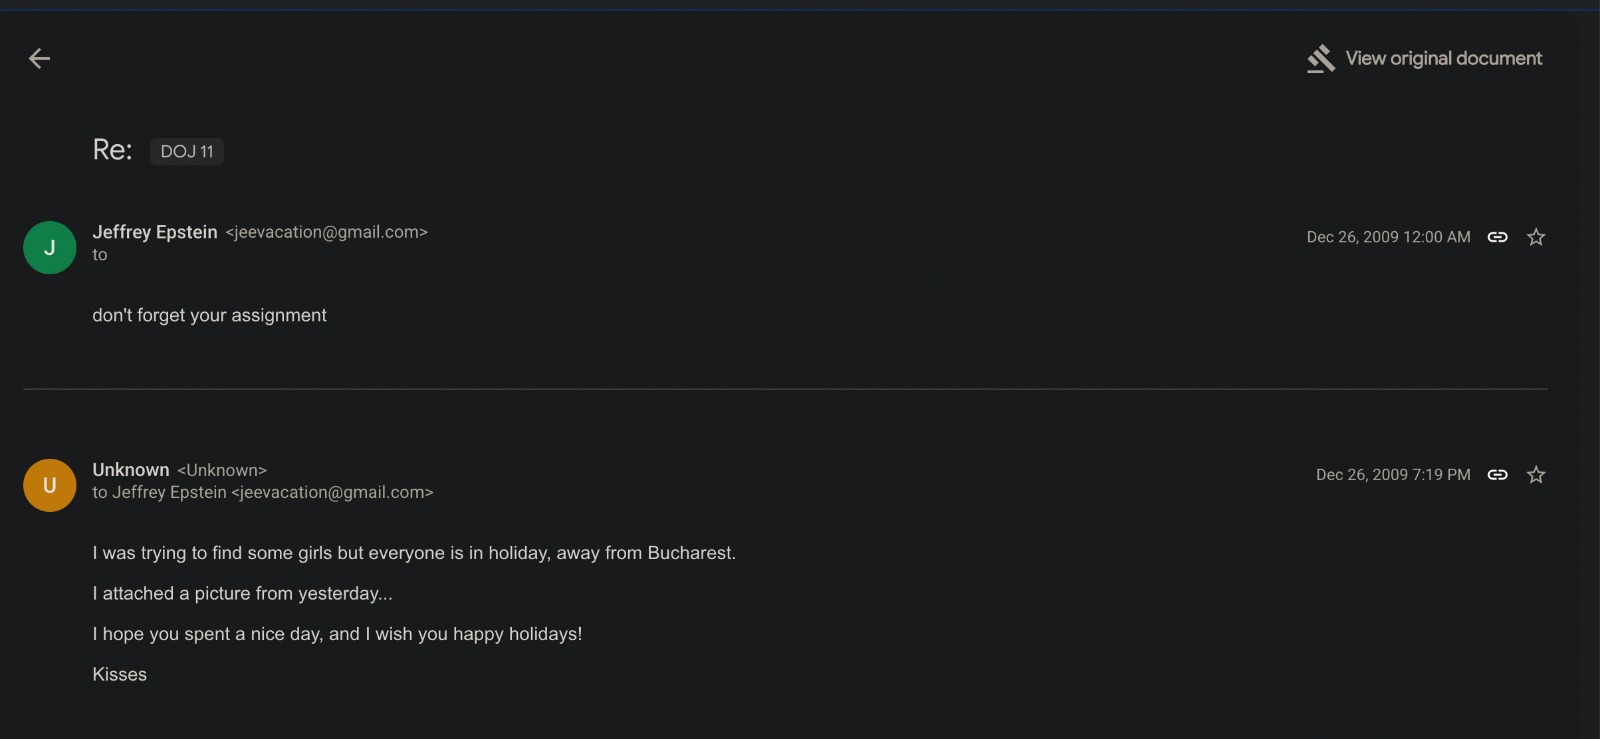This screenshot has width=1600, height=739.
Task: Click the Unknown sender name
Action: [x=131, y=470]
